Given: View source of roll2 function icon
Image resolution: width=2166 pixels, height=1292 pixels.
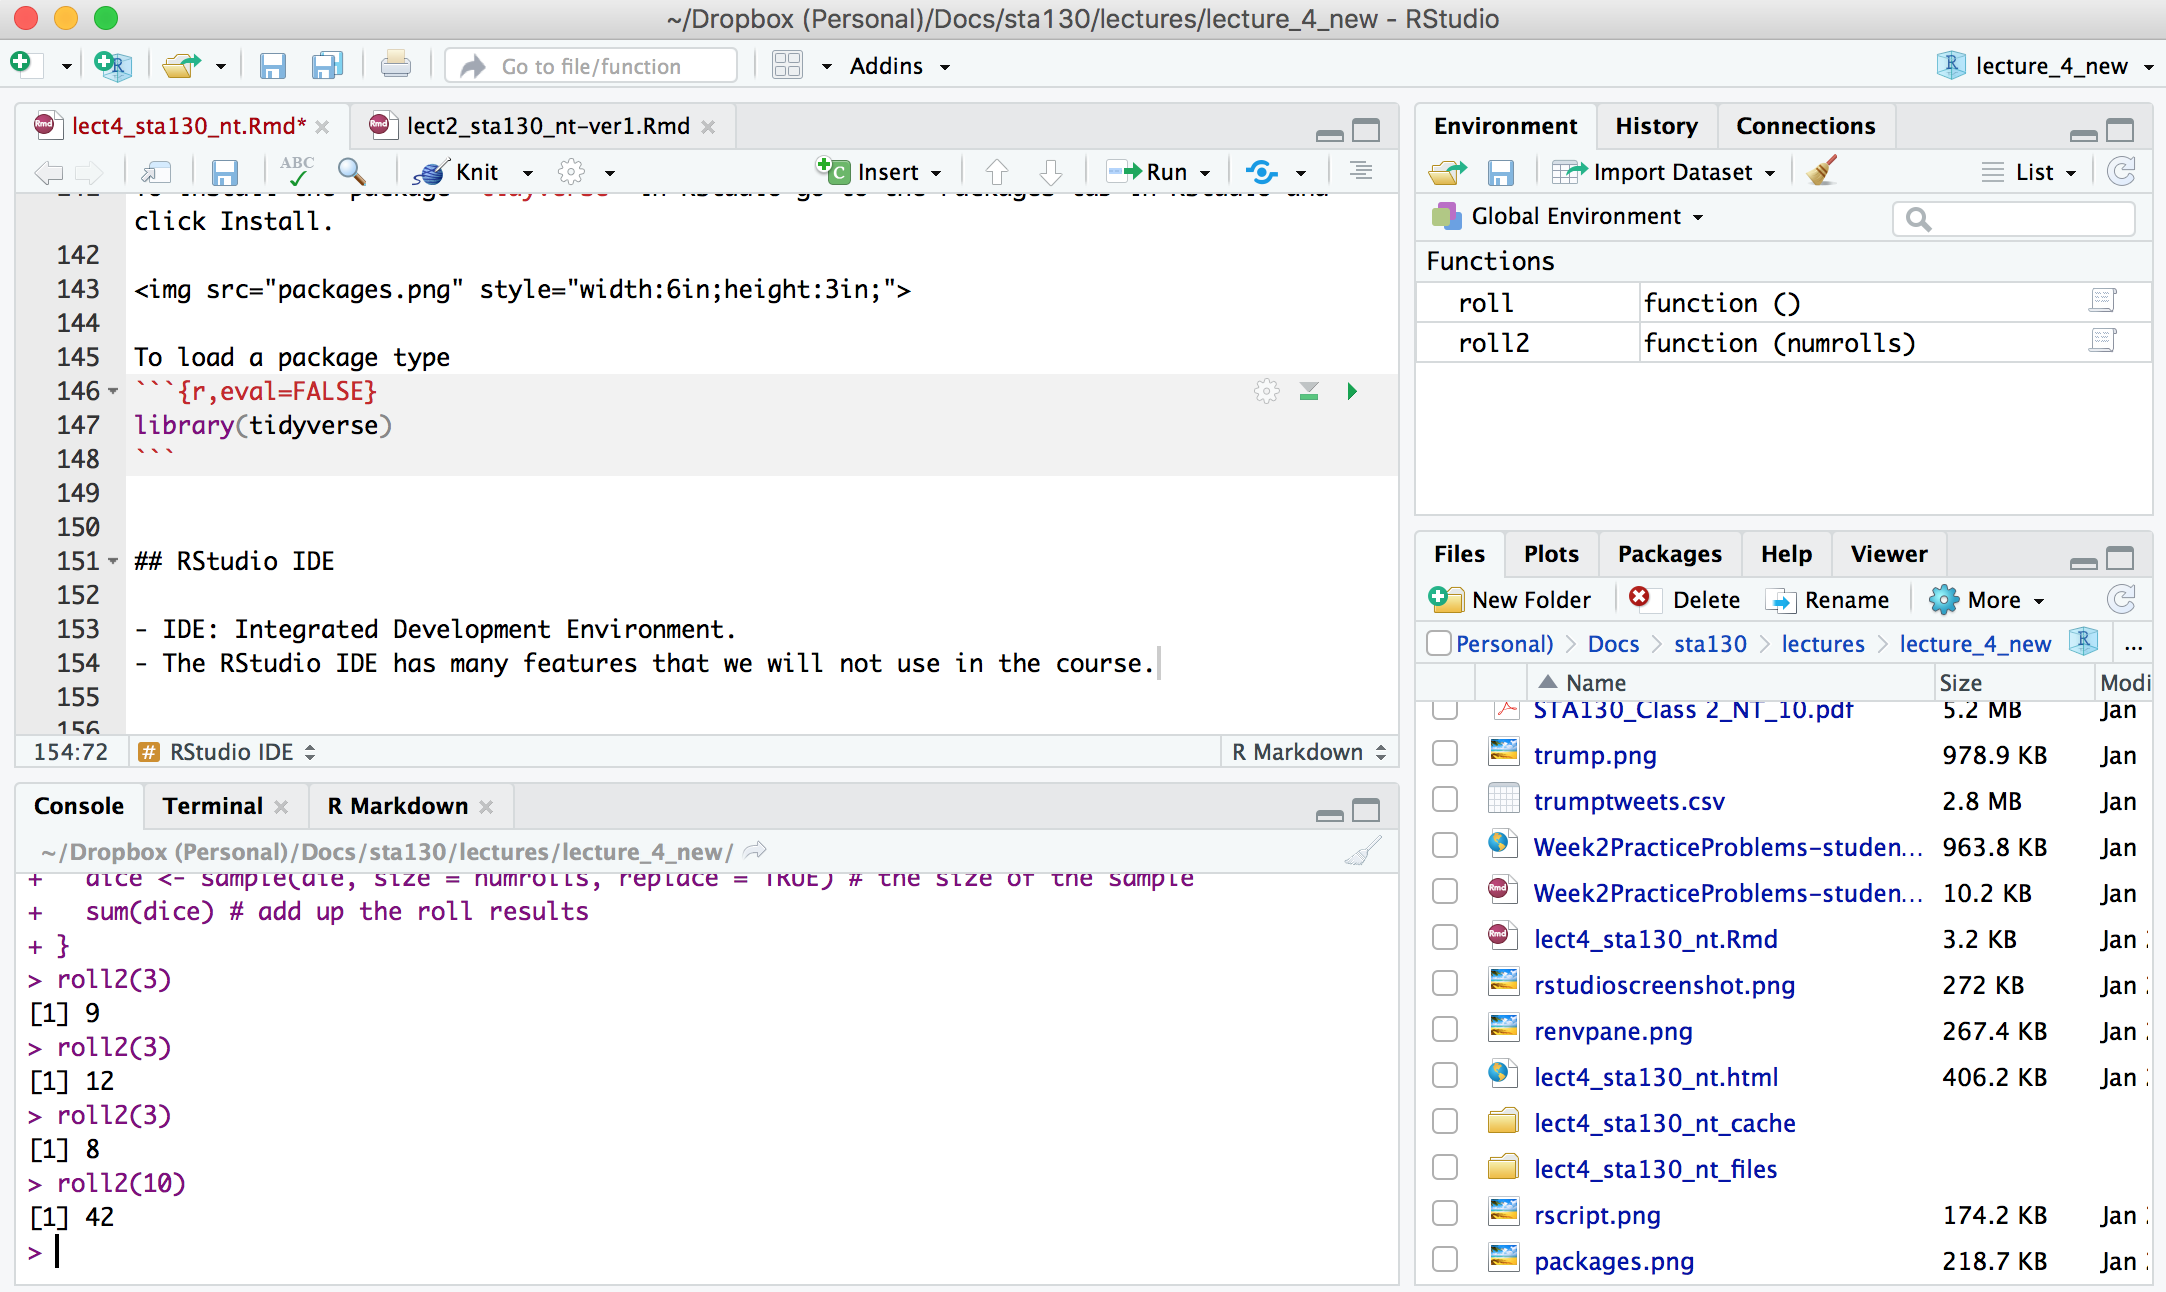Looking at the screenshot, I should coord(2102,342).
